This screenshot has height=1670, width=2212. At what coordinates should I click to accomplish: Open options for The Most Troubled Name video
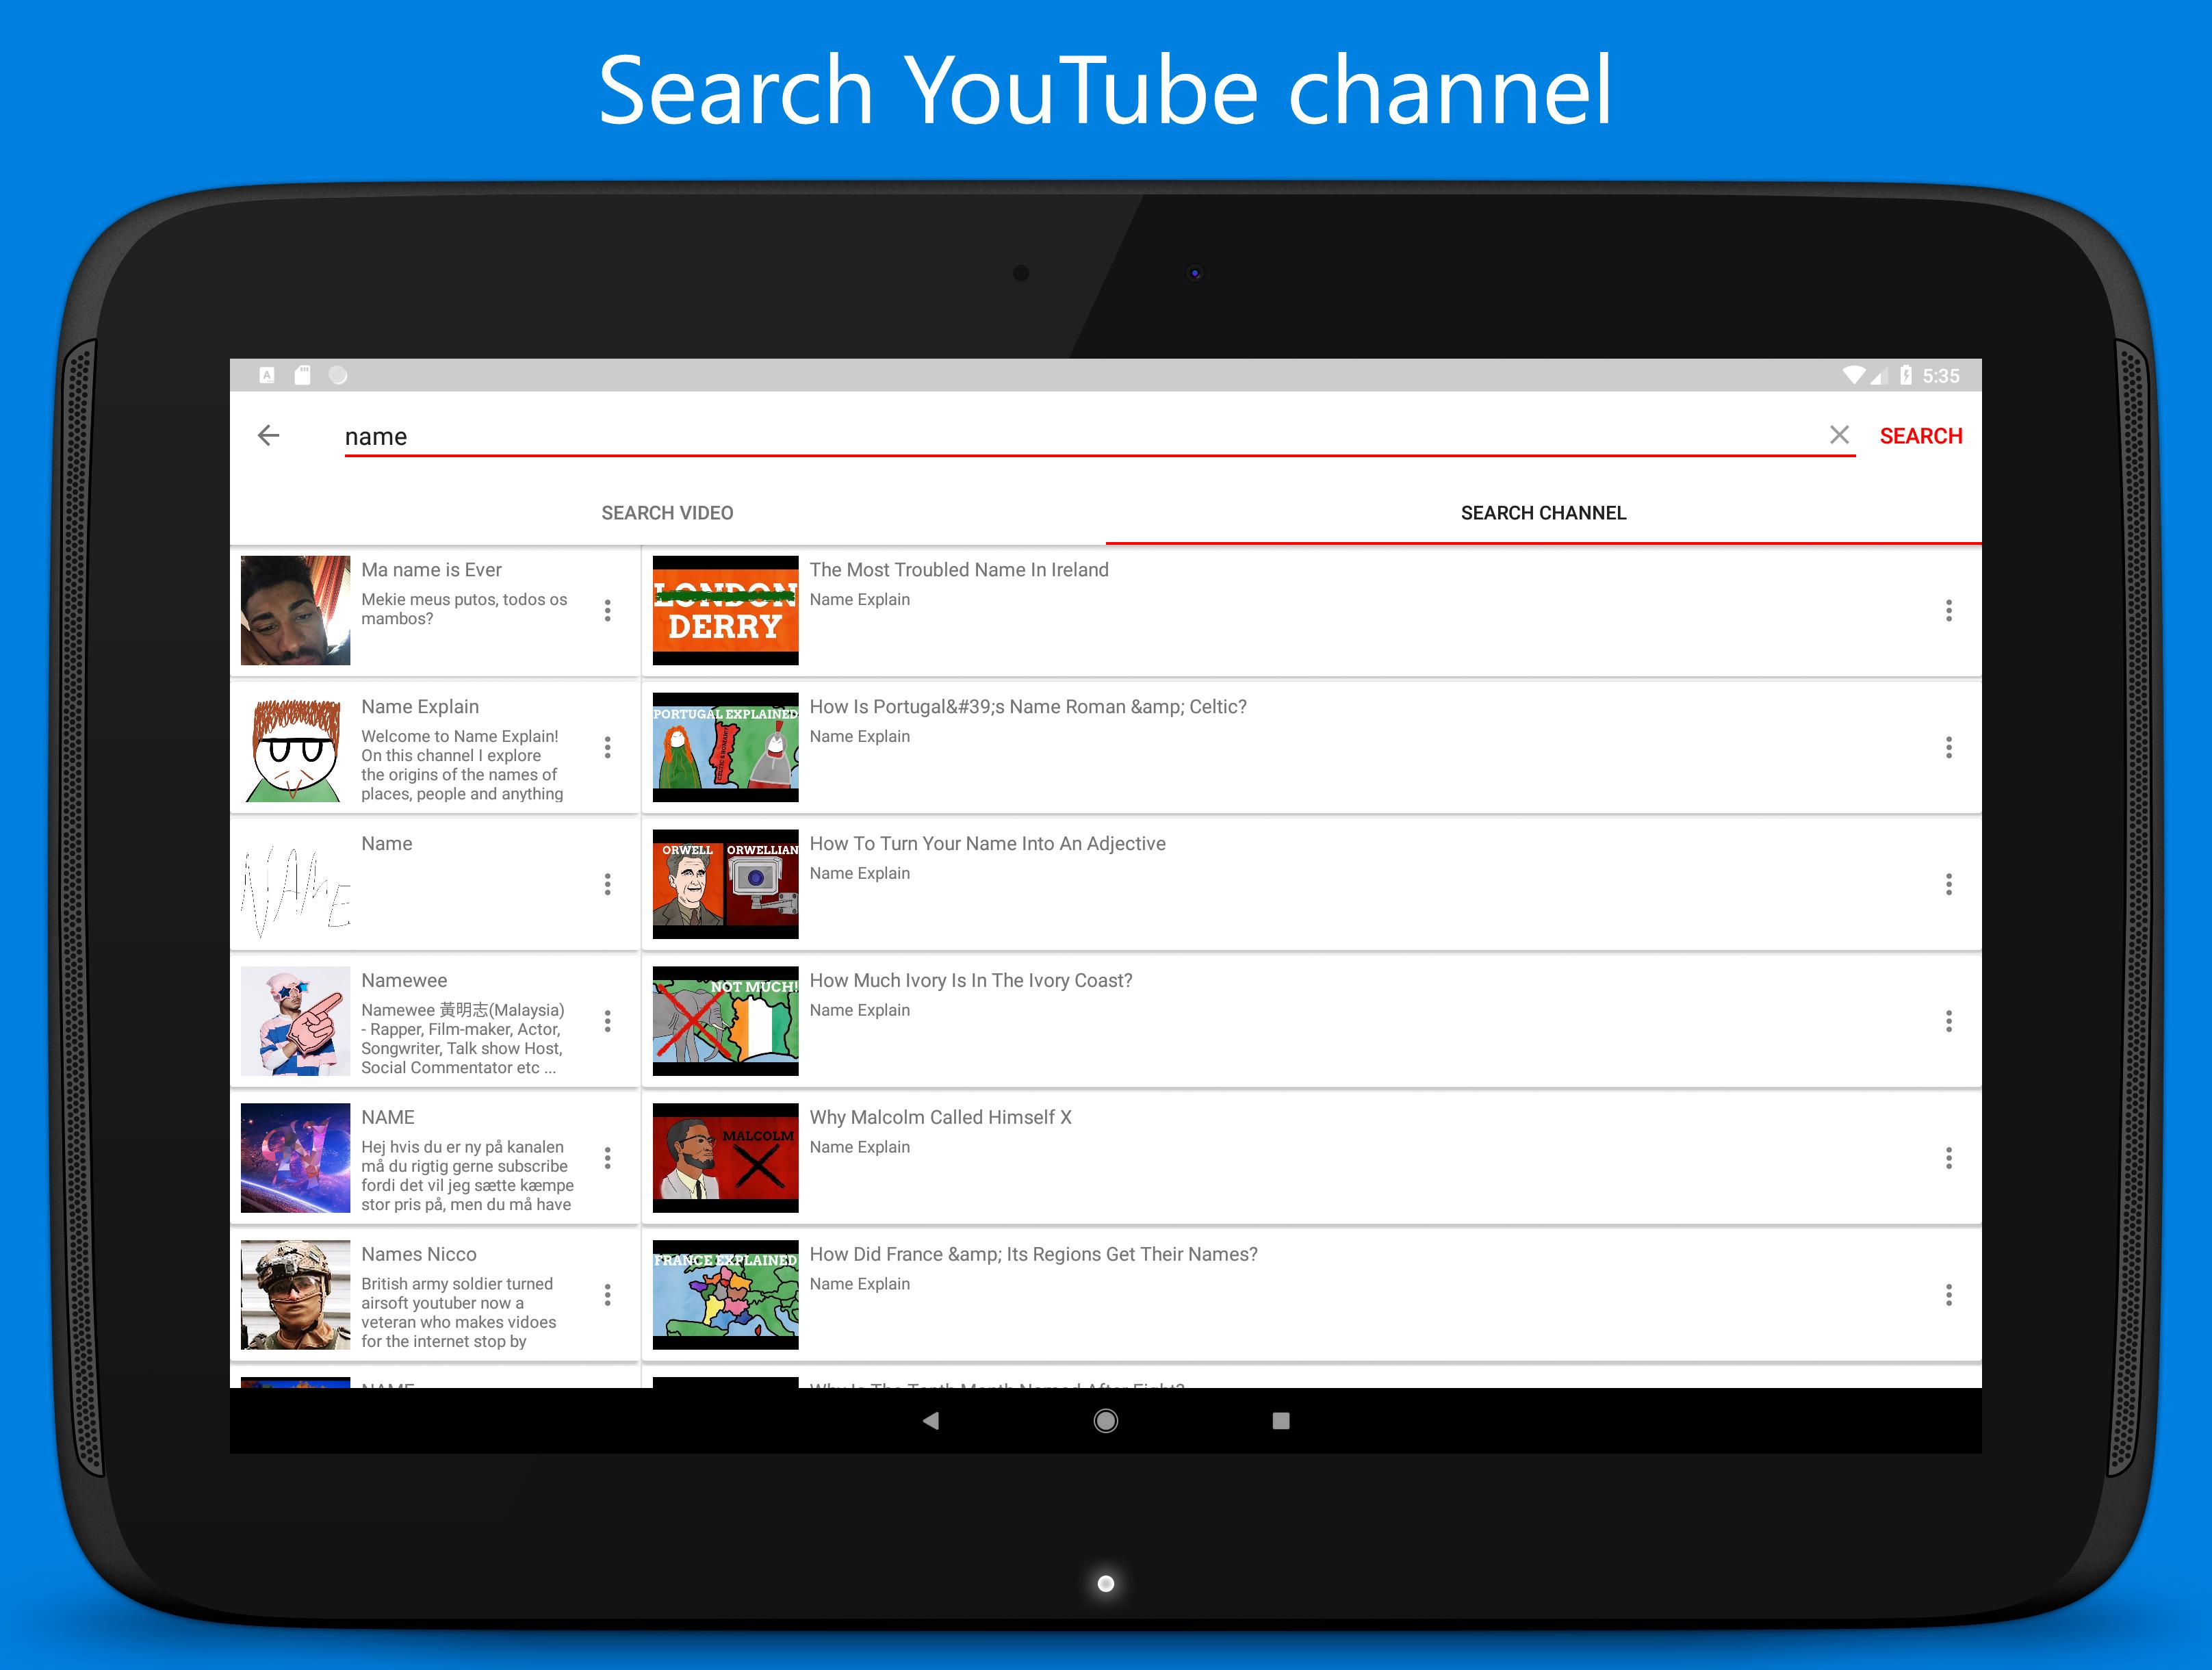pos(1948,610)
